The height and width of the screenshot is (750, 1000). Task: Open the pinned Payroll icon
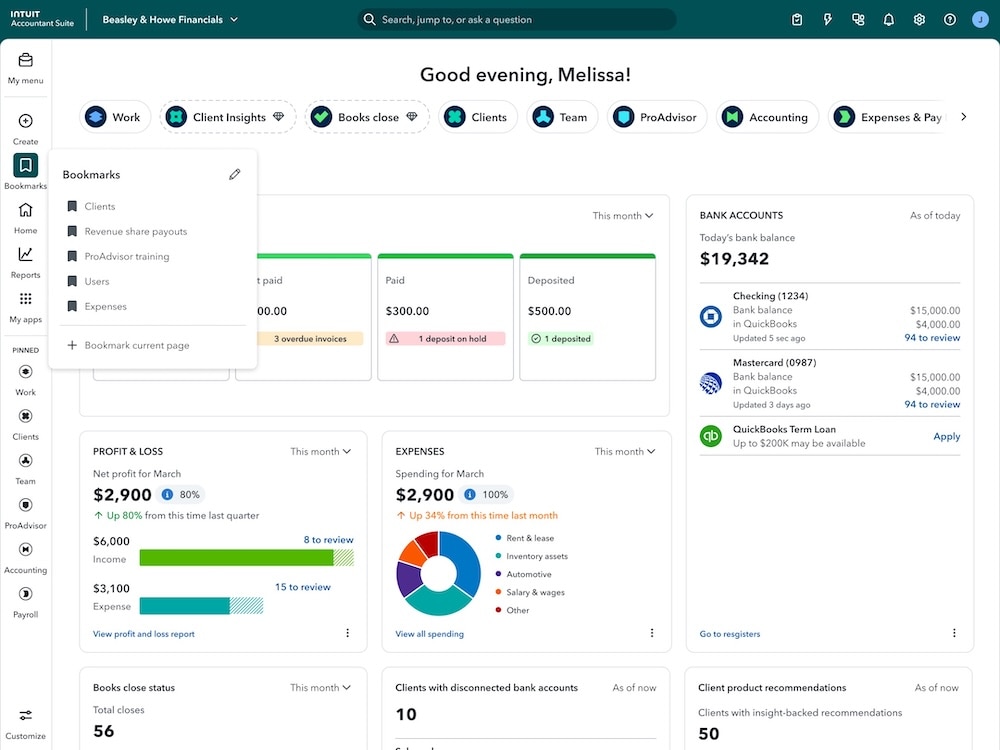click(25, 593)
